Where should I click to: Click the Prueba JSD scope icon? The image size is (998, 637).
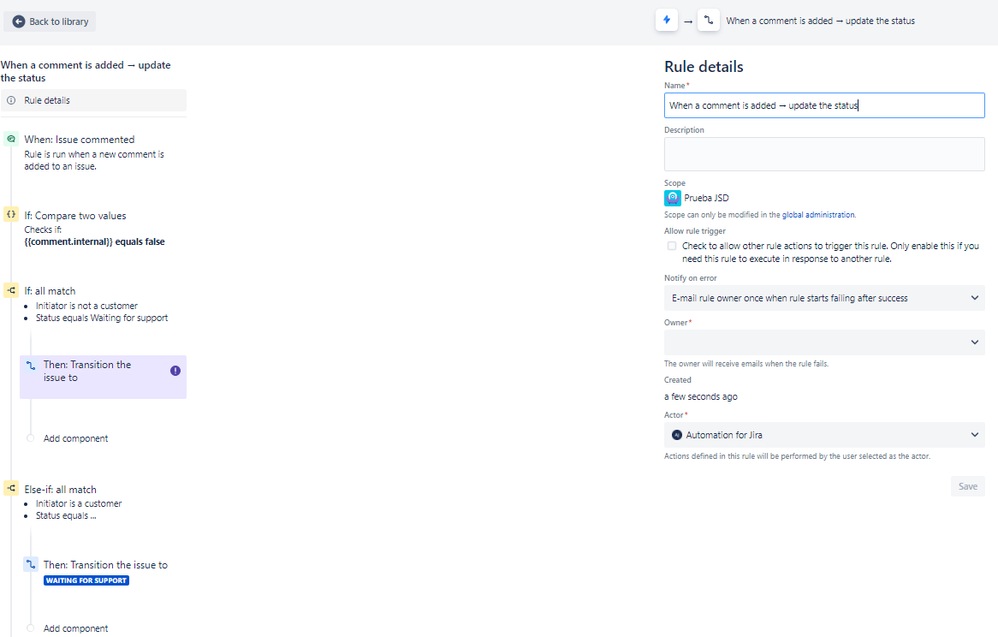click(671, 198)
